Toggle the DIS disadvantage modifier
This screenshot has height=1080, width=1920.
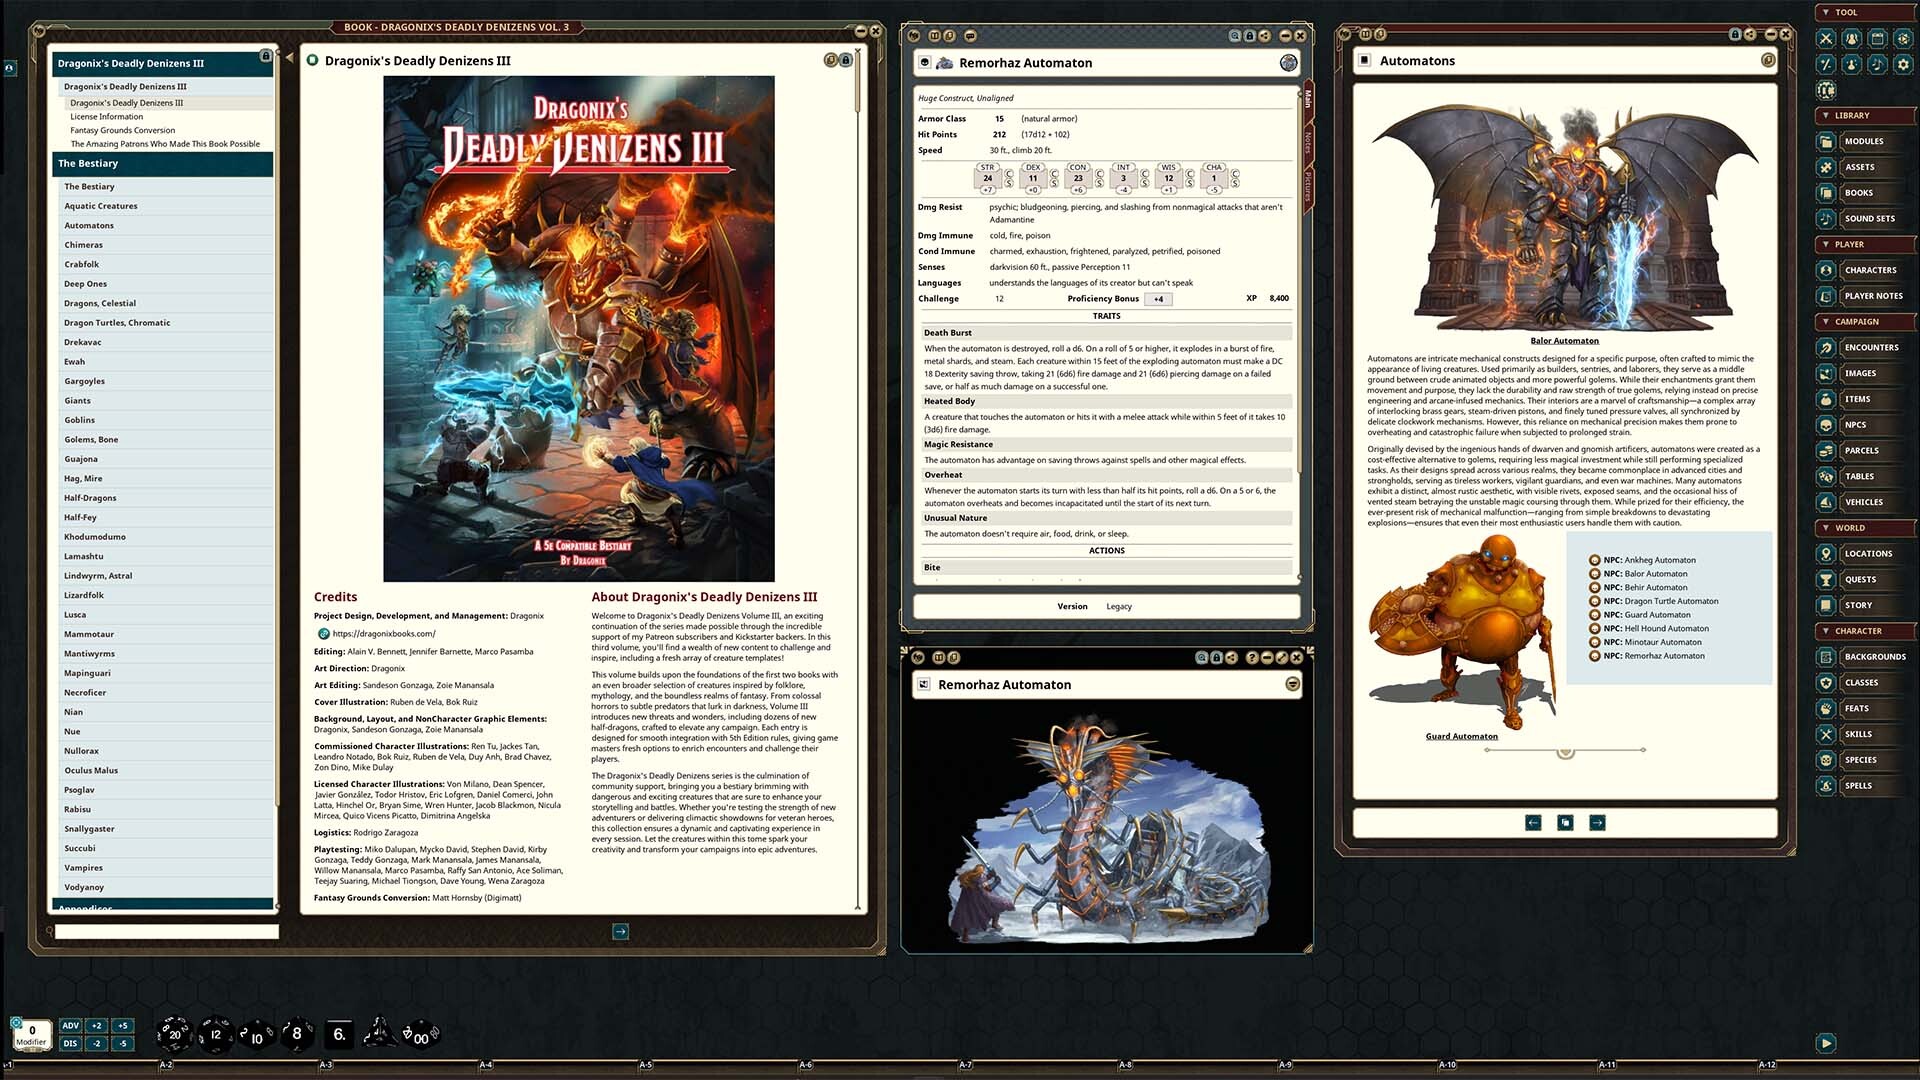pos(70,1043)
